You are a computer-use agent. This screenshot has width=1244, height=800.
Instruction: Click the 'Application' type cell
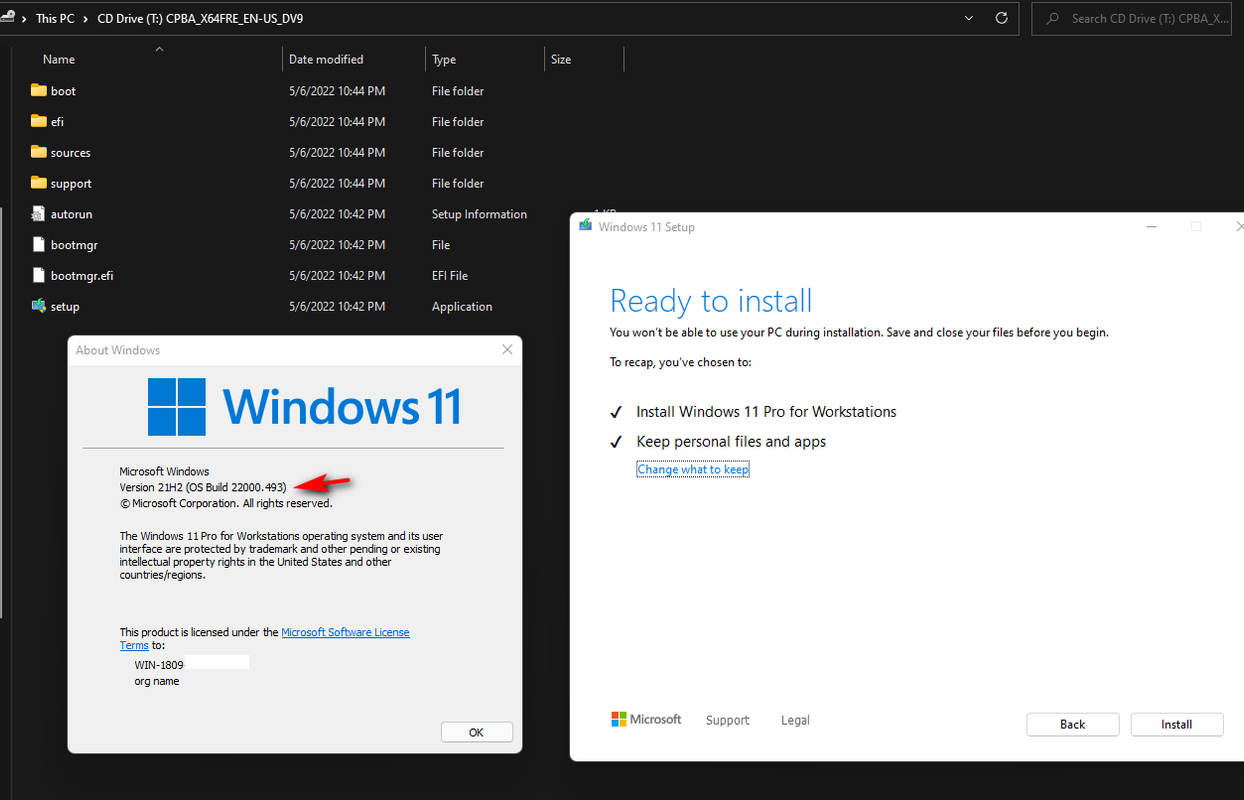[462, 306]
